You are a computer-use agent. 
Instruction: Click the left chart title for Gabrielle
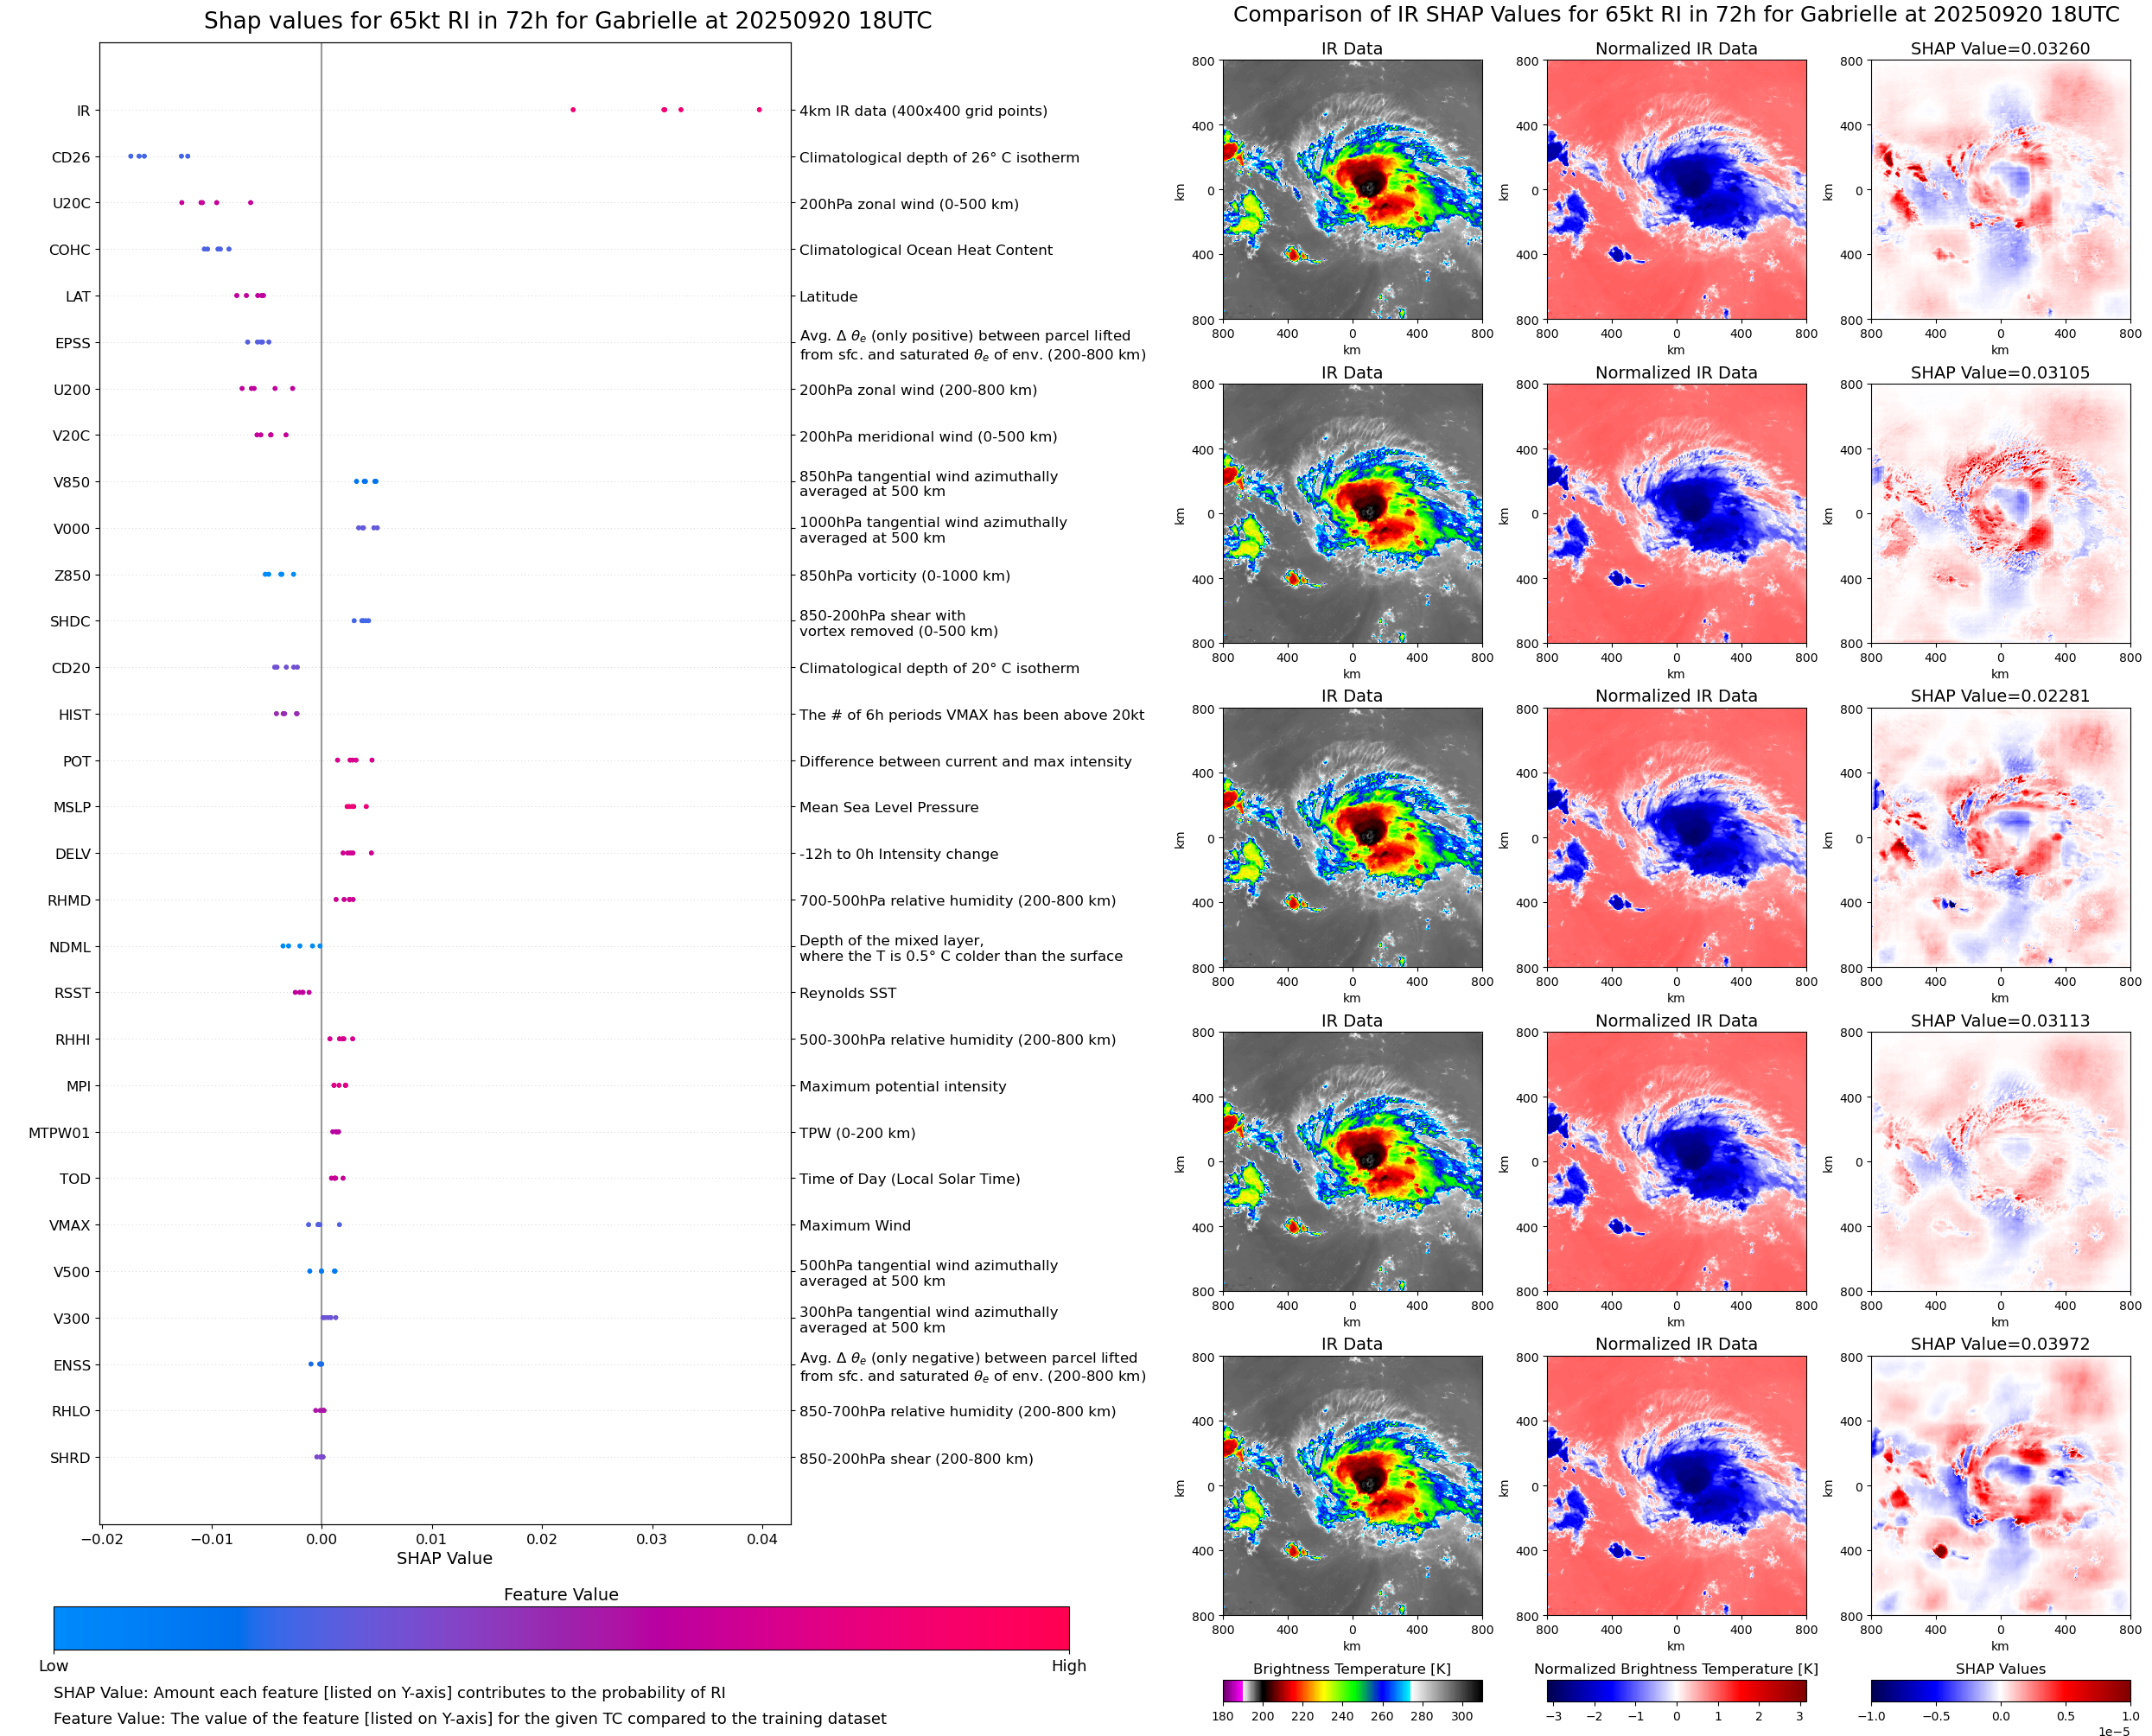click(x=567, y=20)
